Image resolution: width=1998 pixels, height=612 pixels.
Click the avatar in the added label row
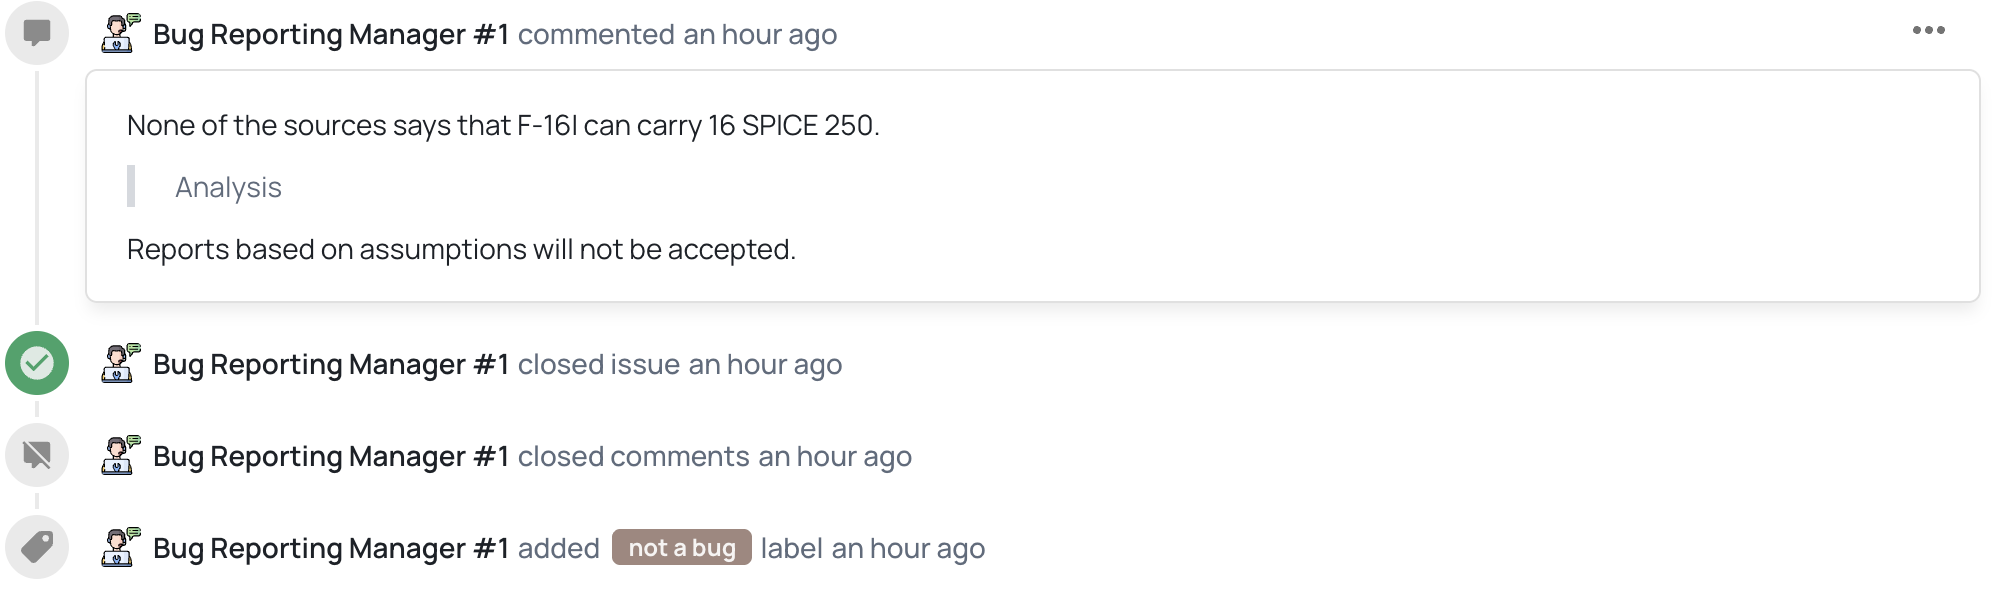[120, 547]
